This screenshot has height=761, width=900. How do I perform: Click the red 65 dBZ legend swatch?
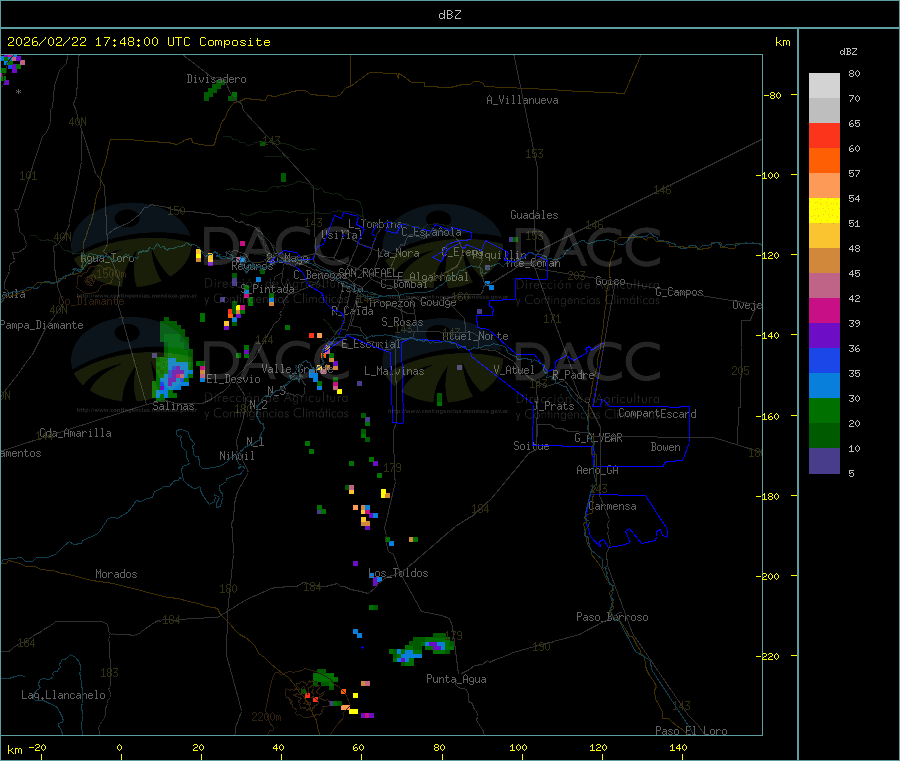point(824,135)
